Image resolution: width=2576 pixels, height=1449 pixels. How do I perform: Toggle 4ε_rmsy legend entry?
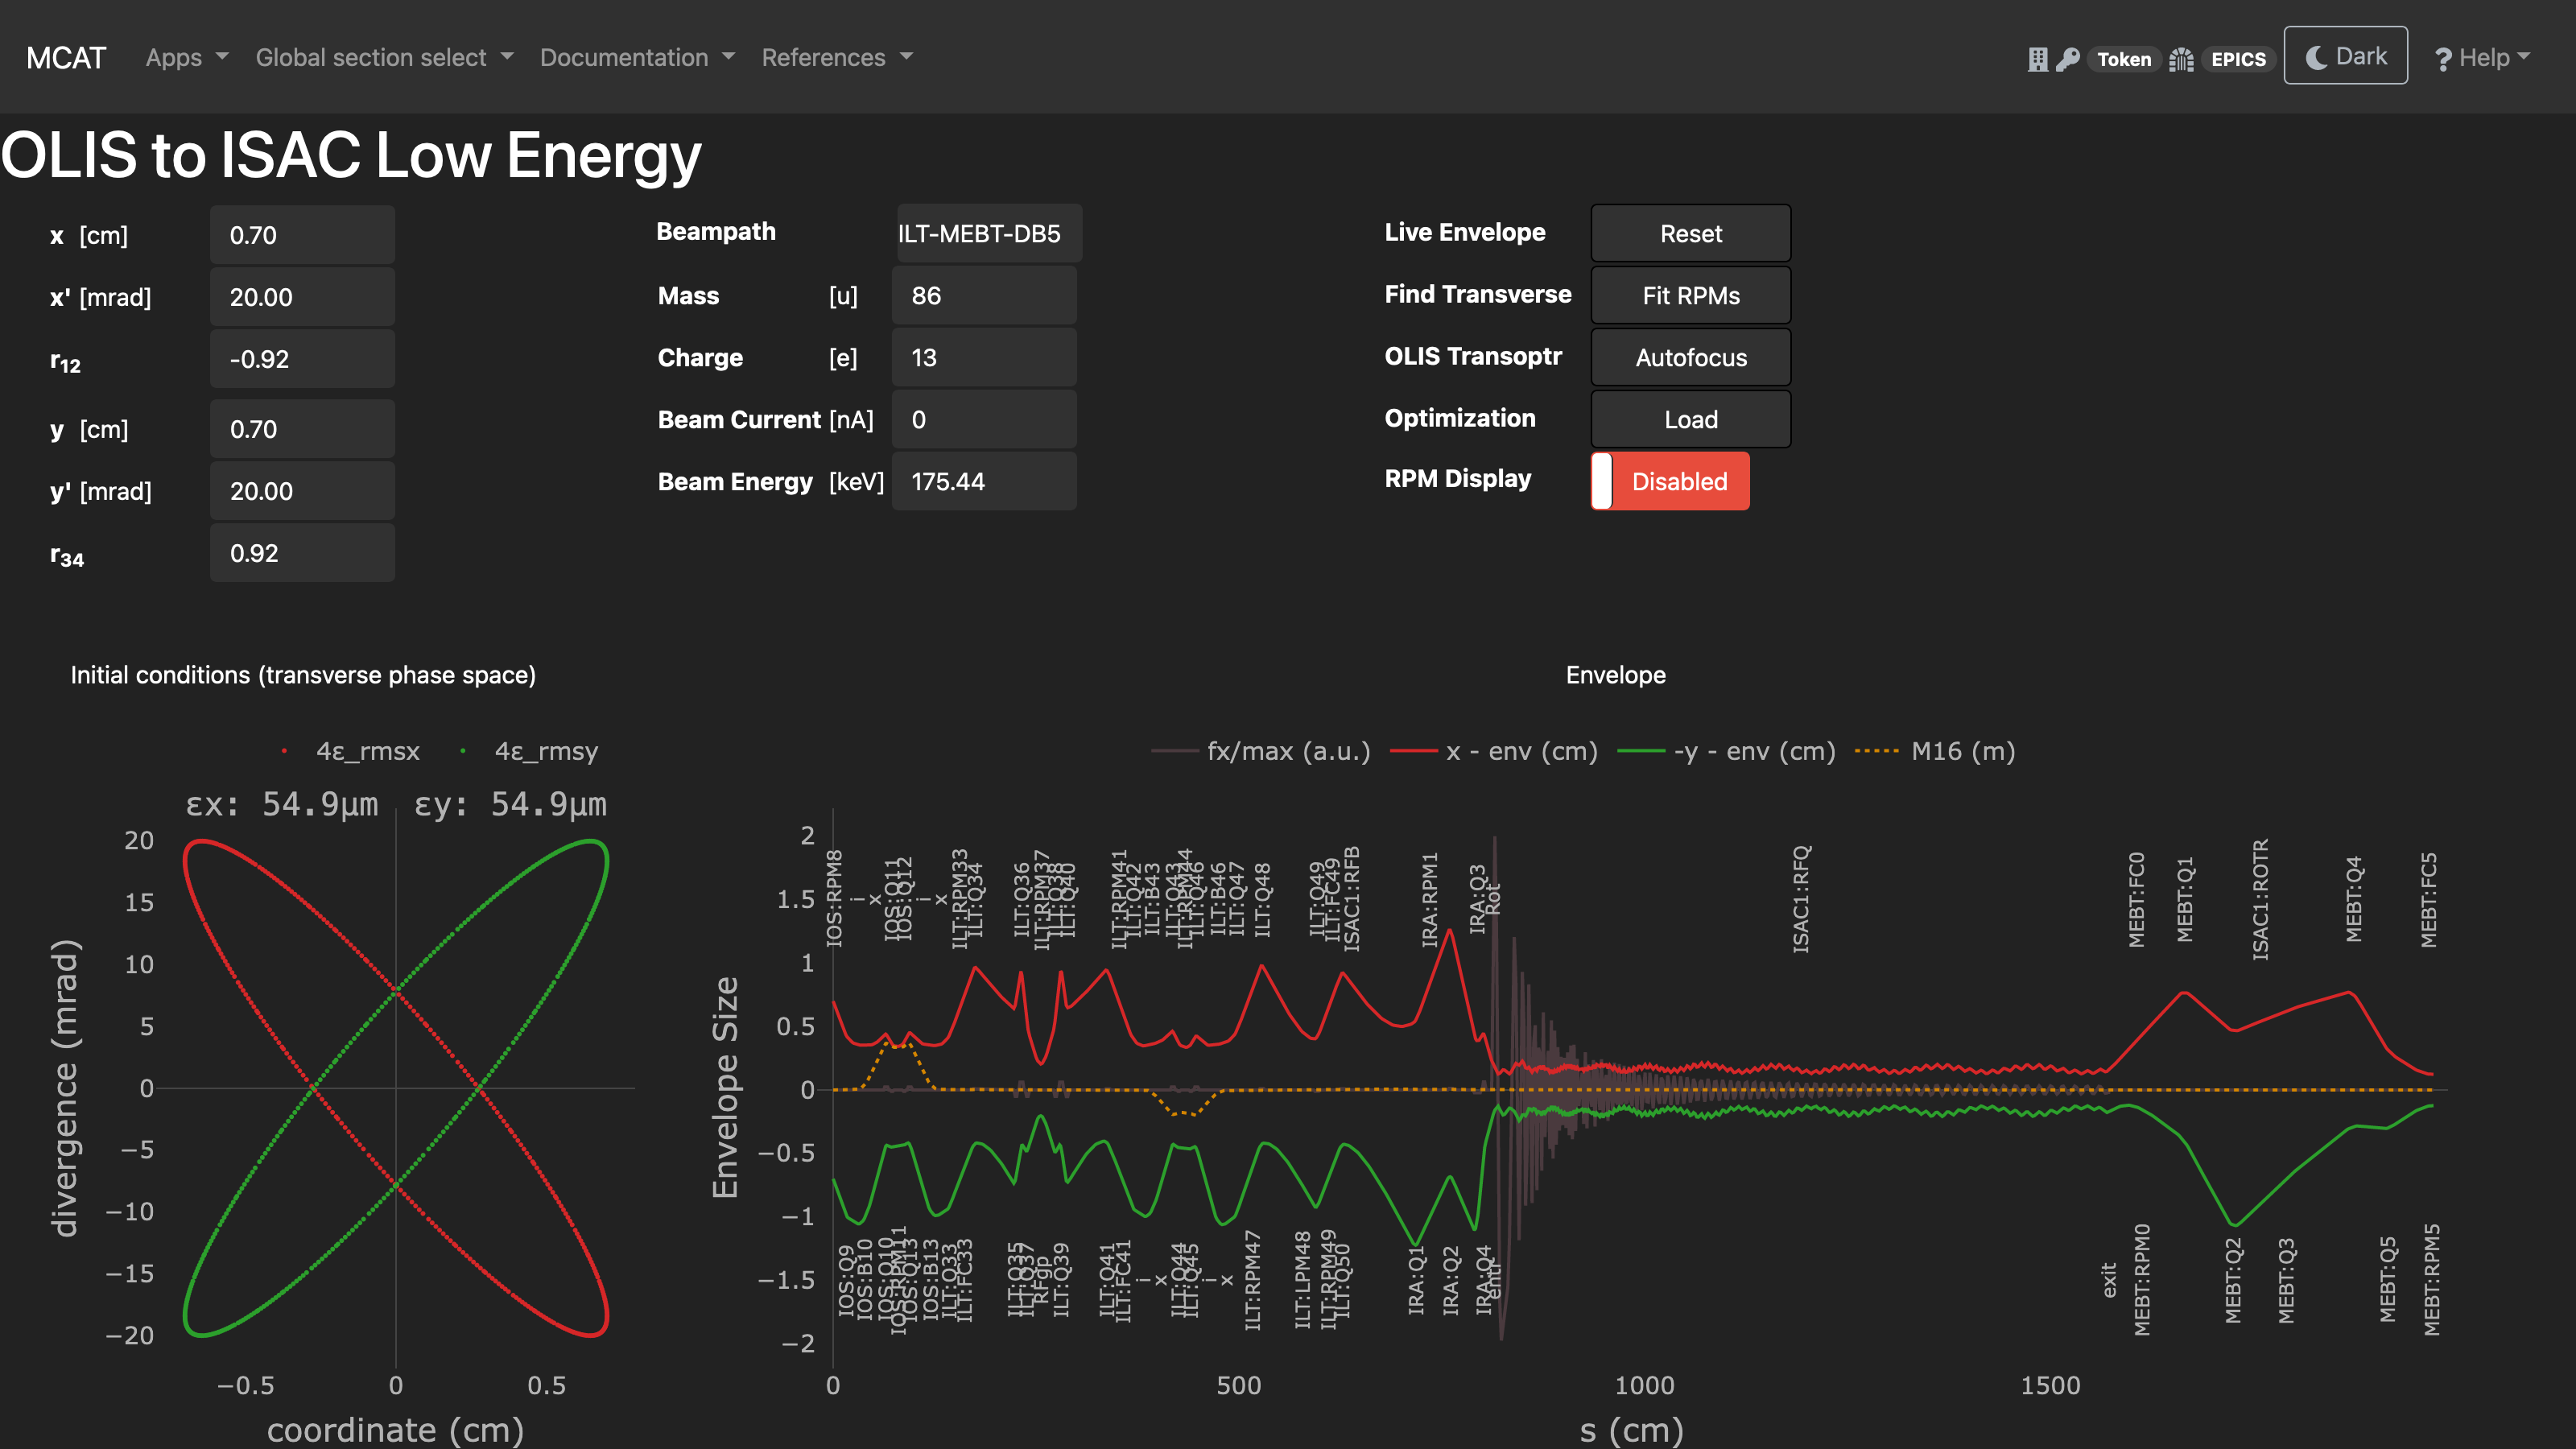528,751
